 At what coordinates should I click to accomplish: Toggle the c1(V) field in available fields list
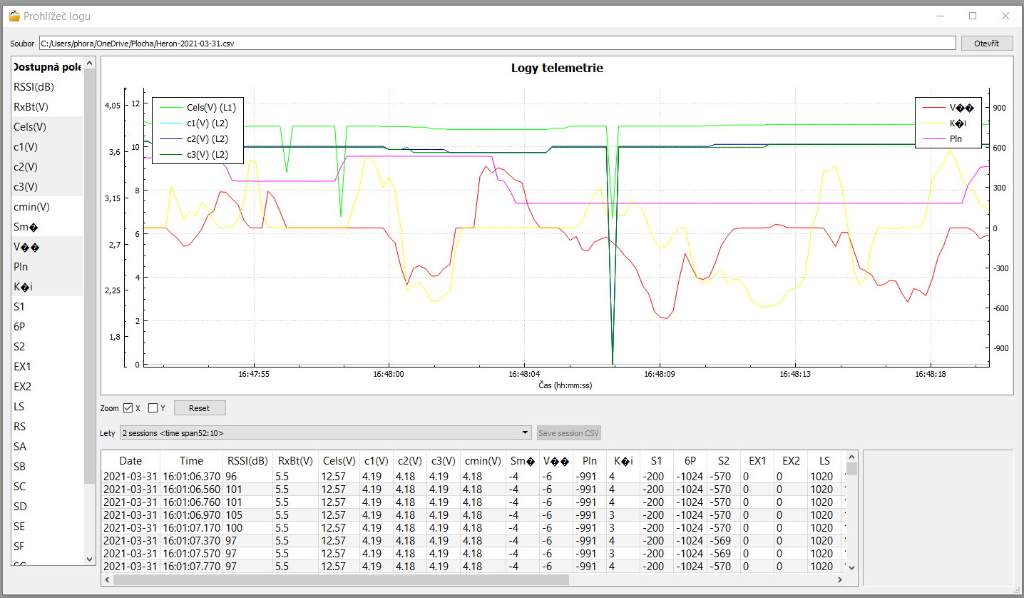[25, 147]
